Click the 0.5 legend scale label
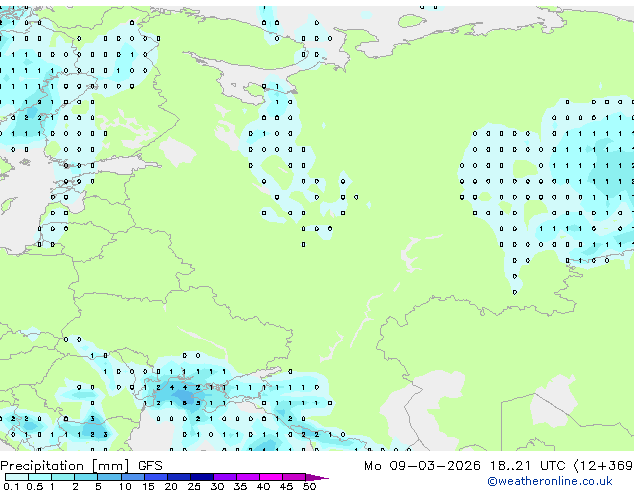 click(x=34, y=486)
